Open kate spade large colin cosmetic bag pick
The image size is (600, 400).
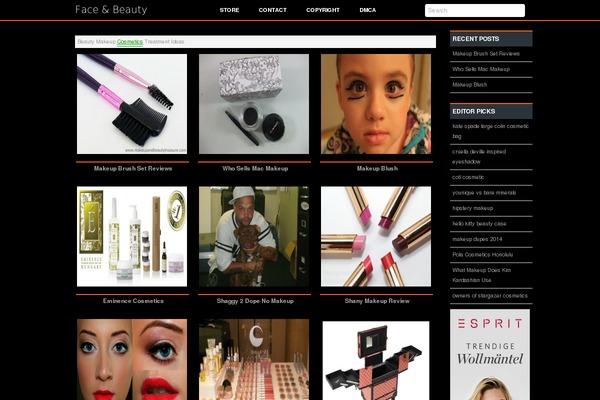(490, 131)
